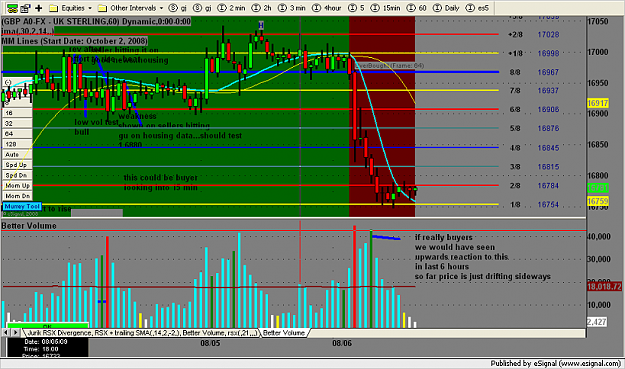Viewport: 625px width, 369px height.
Task: Click the blue H high marker
Action: point(261,26)
